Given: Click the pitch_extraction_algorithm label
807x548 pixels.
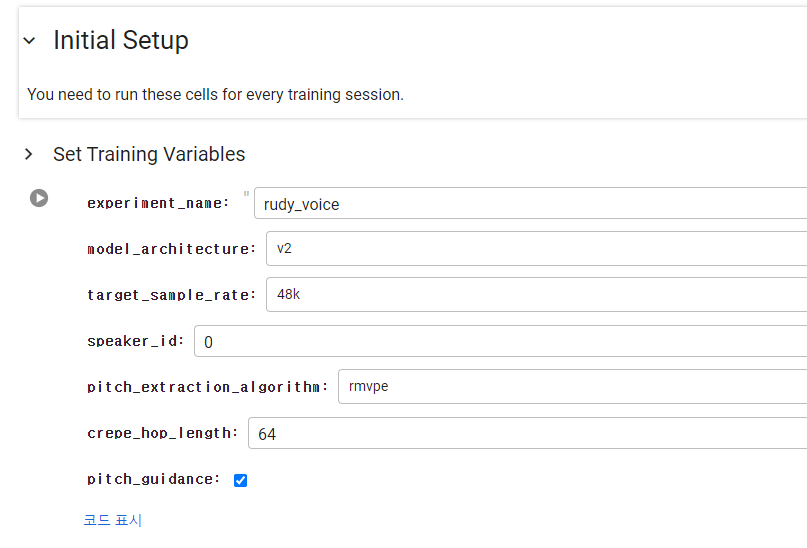Looking at the screenshot, I should coord(207,387).
